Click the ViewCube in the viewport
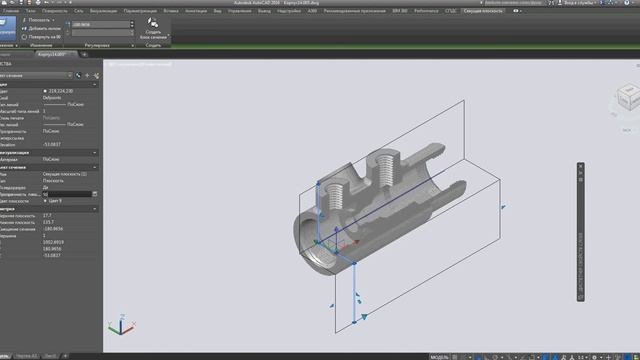This screenshot has height=360, width=640. pos(628,96)
